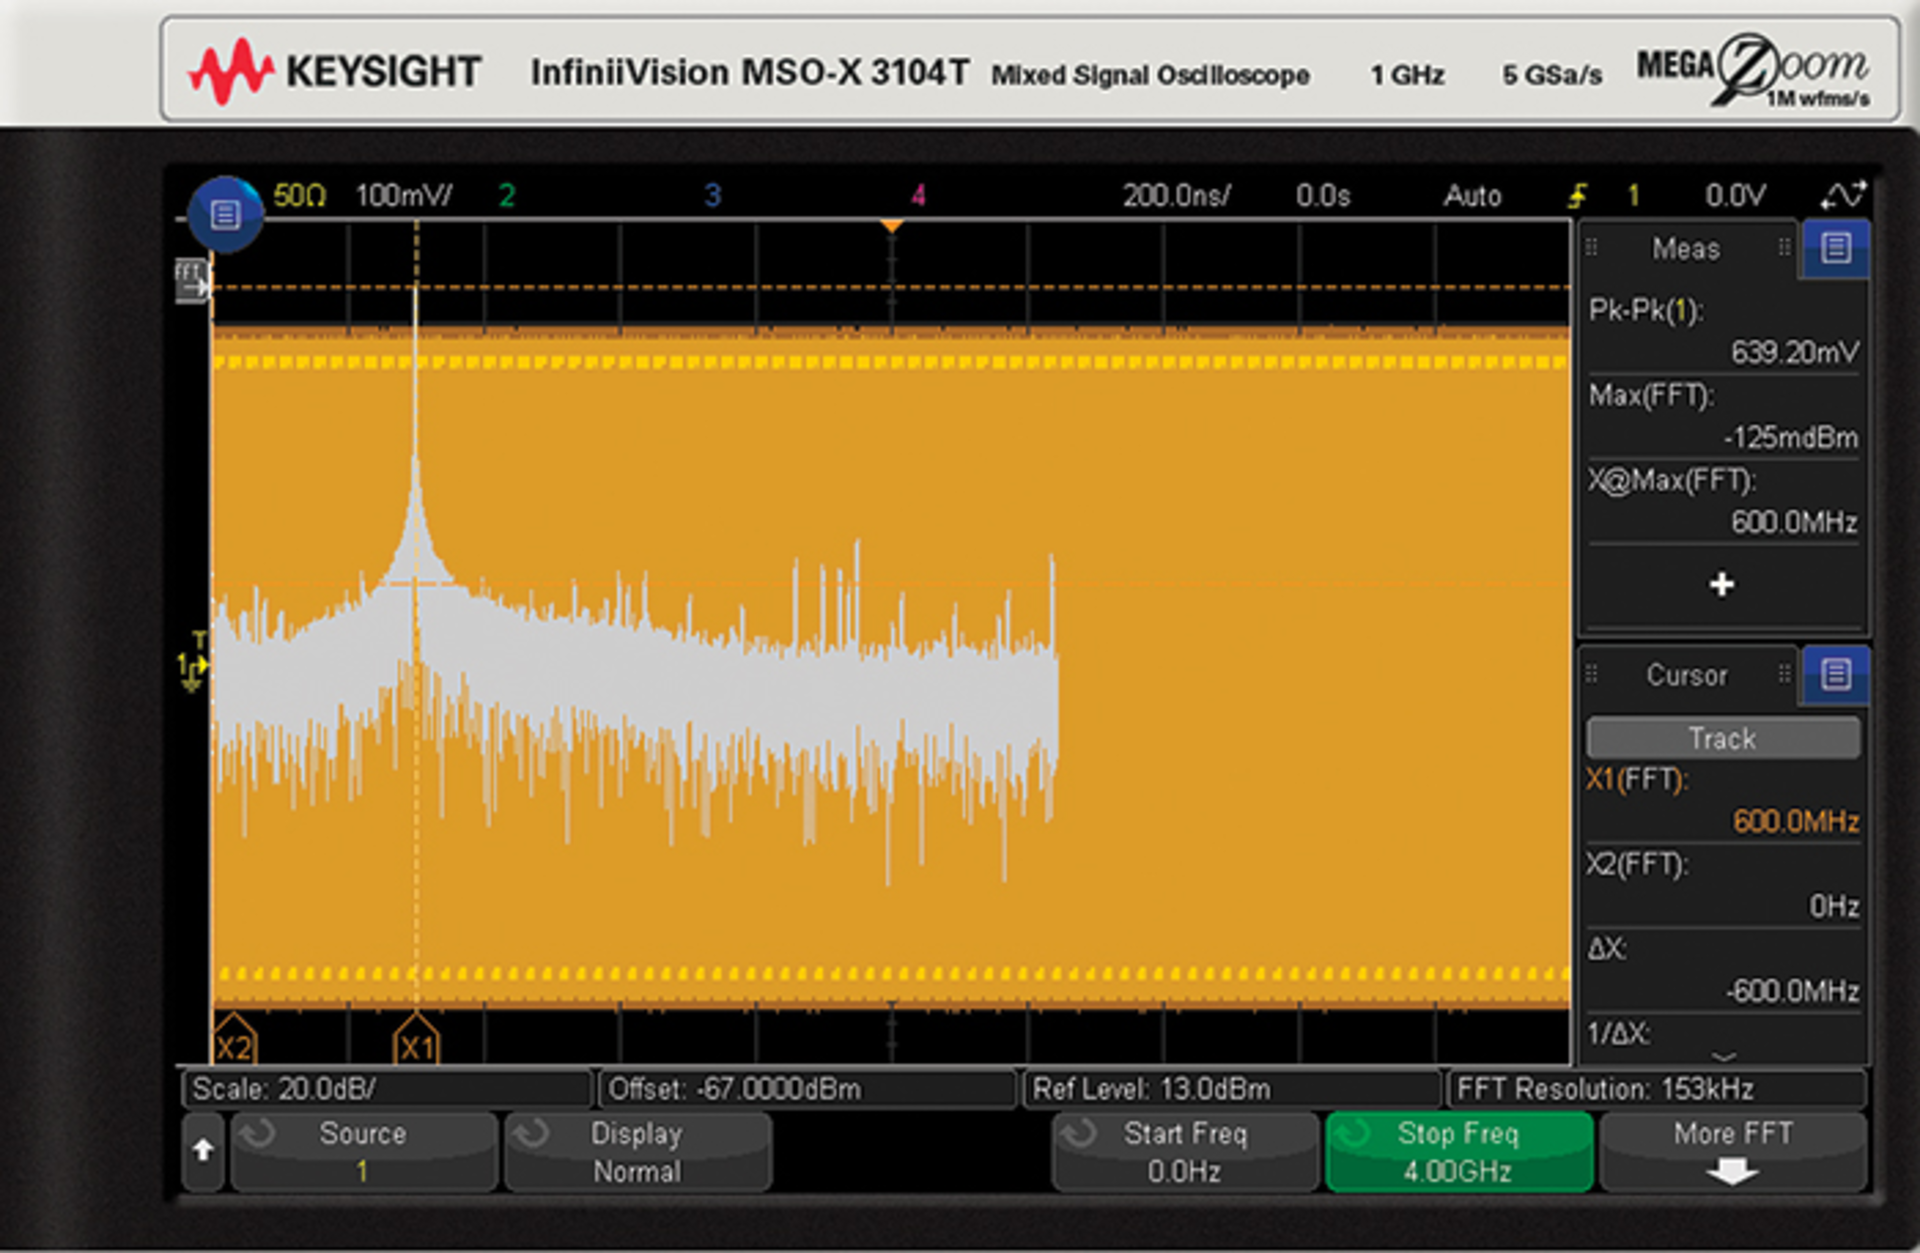1920x1253 pixels.
Task: Open the Meas panel menu icon
Action: tap(1836, 248)
